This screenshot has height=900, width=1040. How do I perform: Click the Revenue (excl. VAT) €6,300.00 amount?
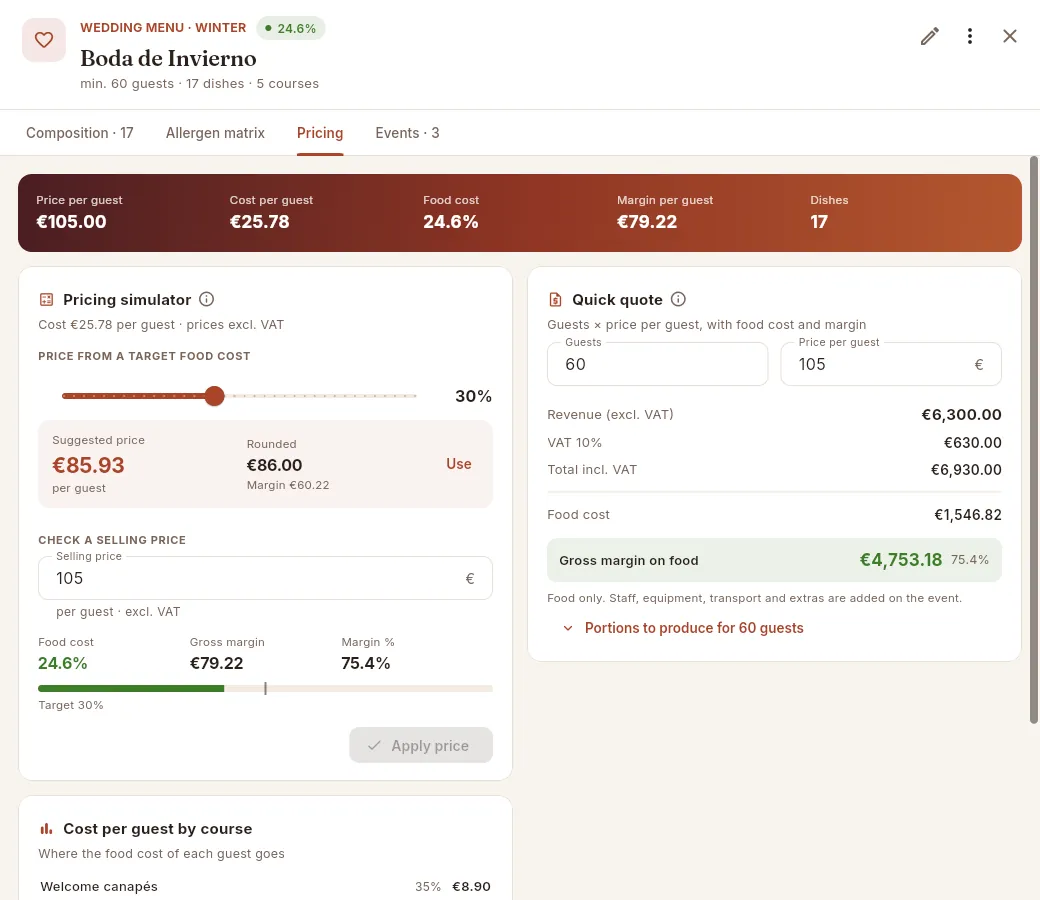(961, 415)
